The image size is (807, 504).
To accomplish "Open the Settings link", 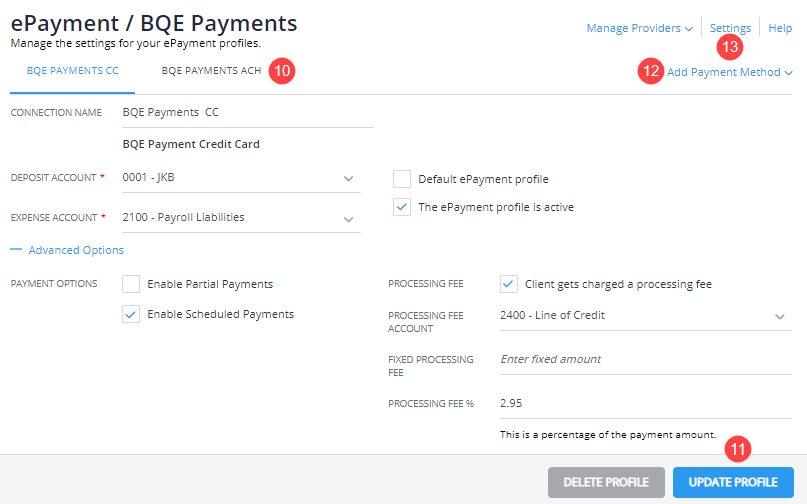I will pos(730,28).
